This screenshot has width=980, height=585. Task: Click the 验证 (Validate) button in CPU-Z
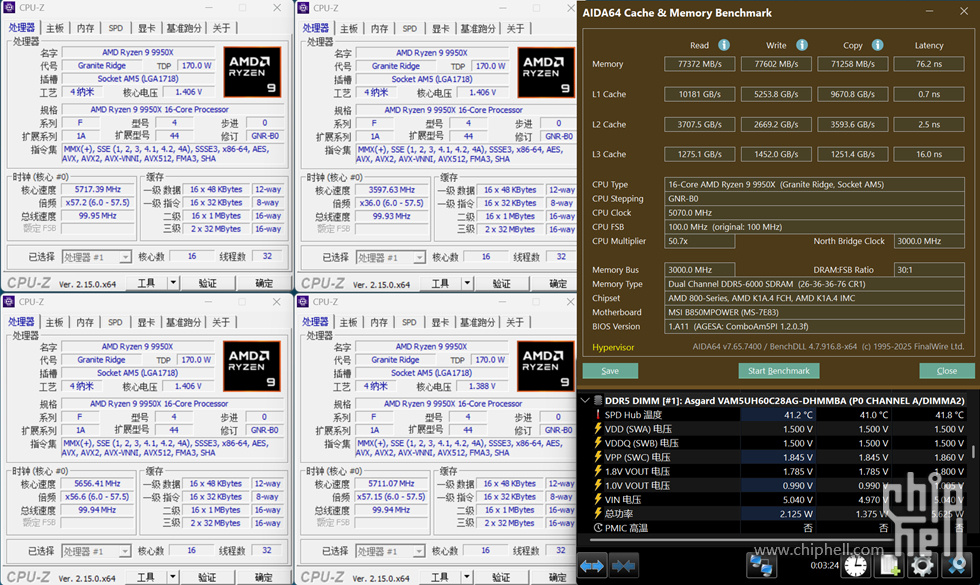point(209,283)
